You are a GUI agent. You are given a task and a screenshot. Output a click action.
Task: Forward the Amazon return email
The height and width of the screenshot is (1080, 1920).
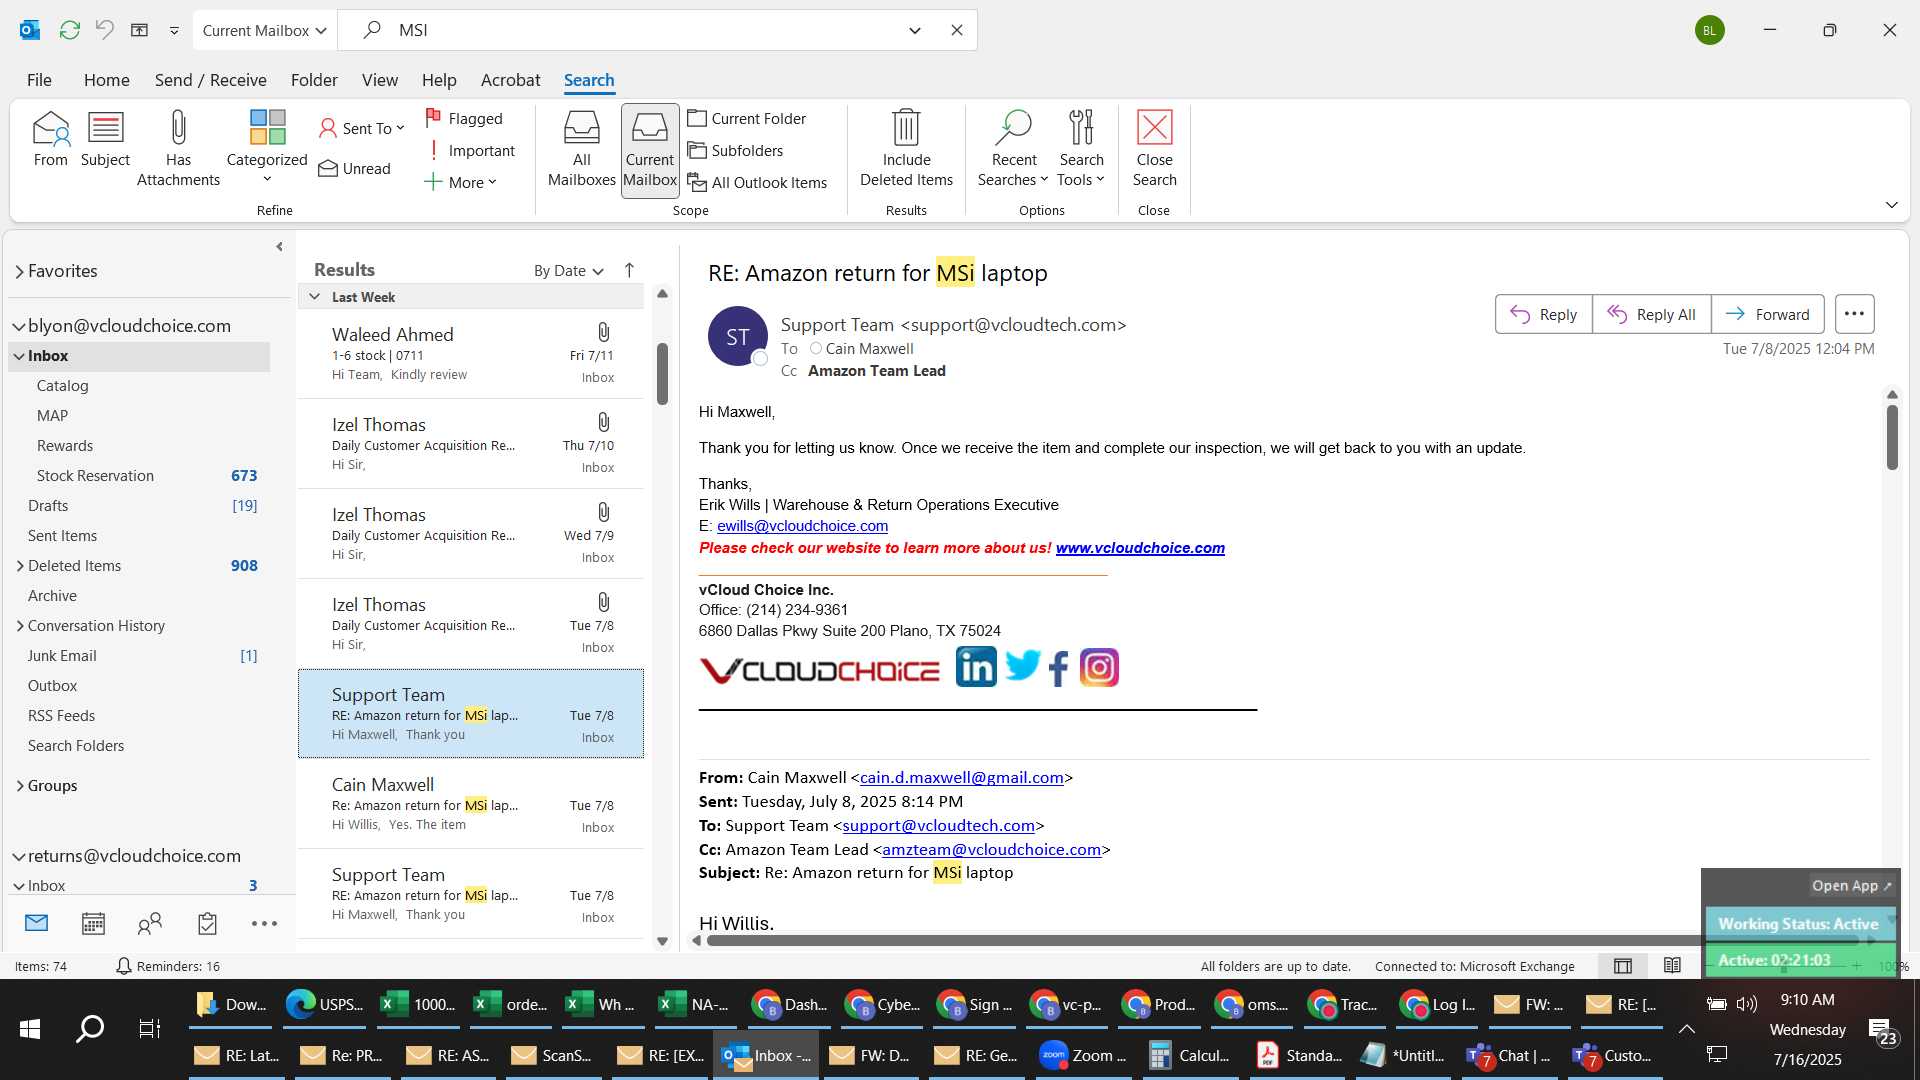(x=1767, y=314)
